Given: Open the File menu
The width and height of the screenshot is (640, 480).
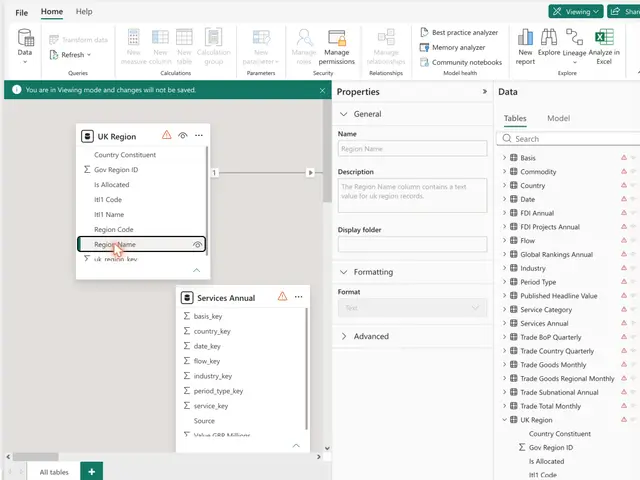Looking at the screenshot, I should [22, 13].
